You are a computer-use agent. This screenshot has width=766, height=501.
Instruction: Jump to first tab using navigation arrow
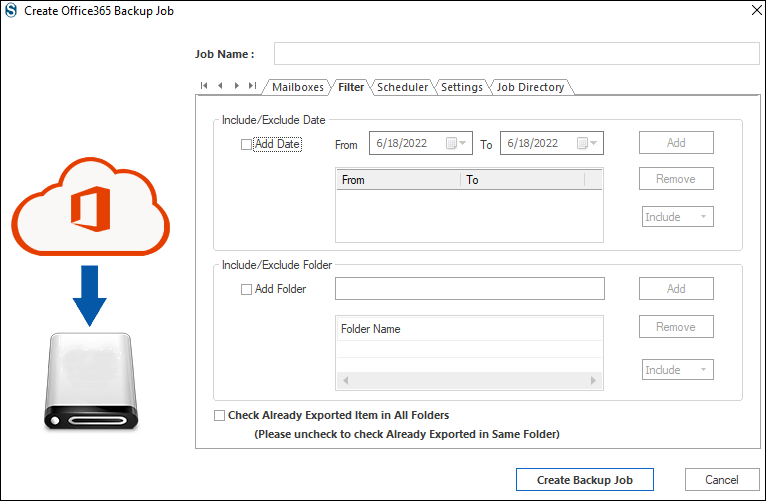205,86
